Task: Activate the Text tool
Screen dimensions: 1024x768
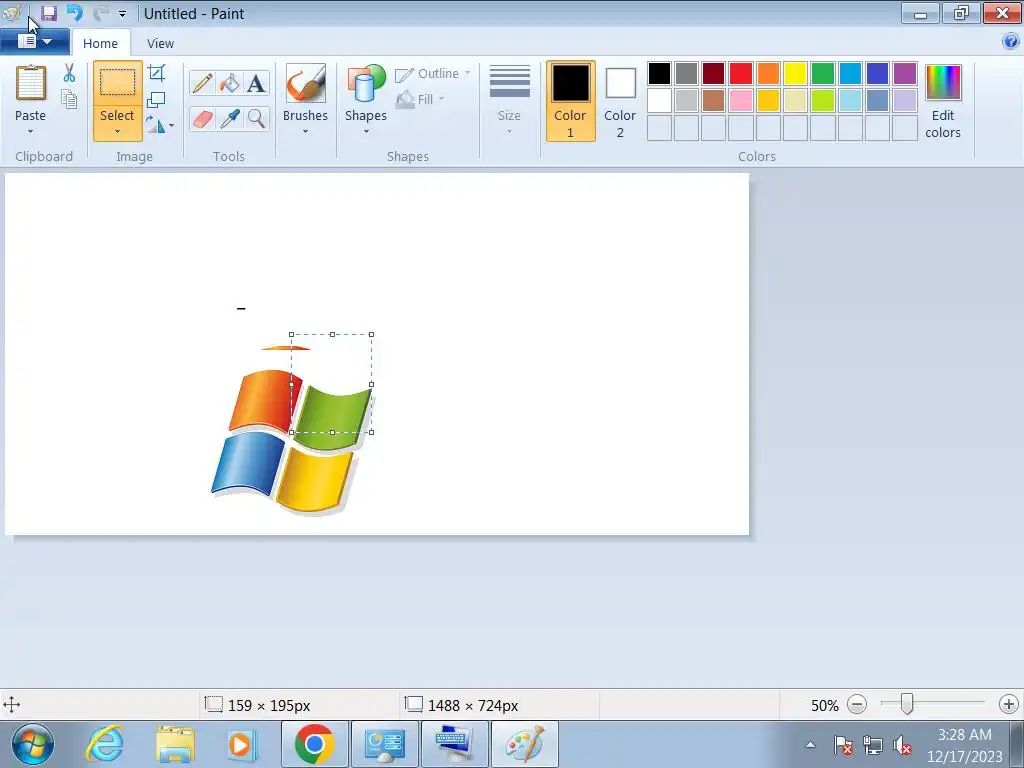Action: click(256, 83)
